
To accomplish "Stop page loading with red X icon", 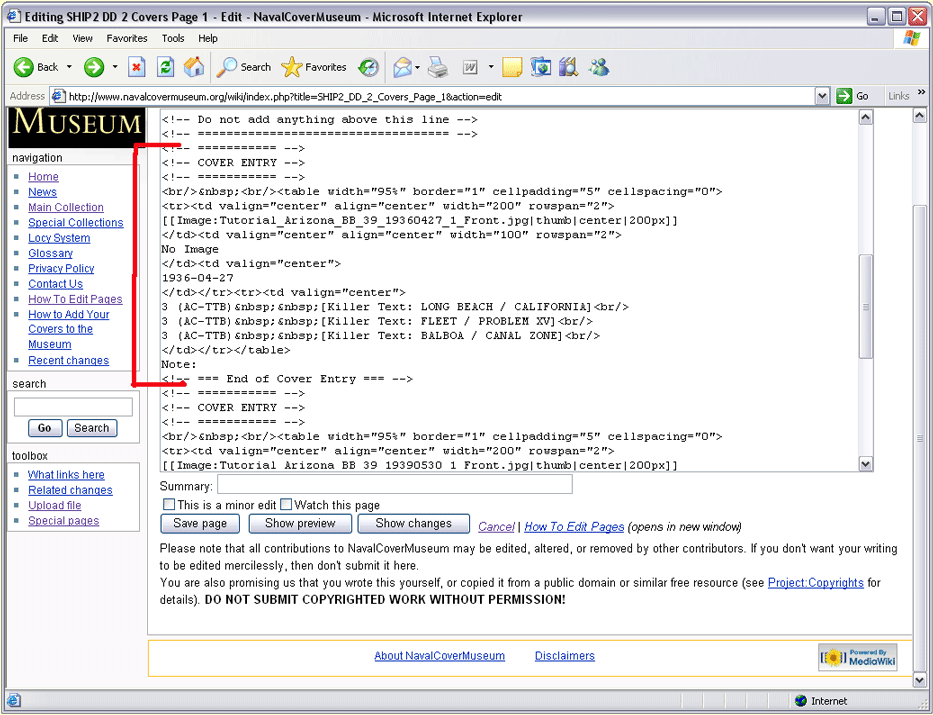I will [x=137, y=67].
